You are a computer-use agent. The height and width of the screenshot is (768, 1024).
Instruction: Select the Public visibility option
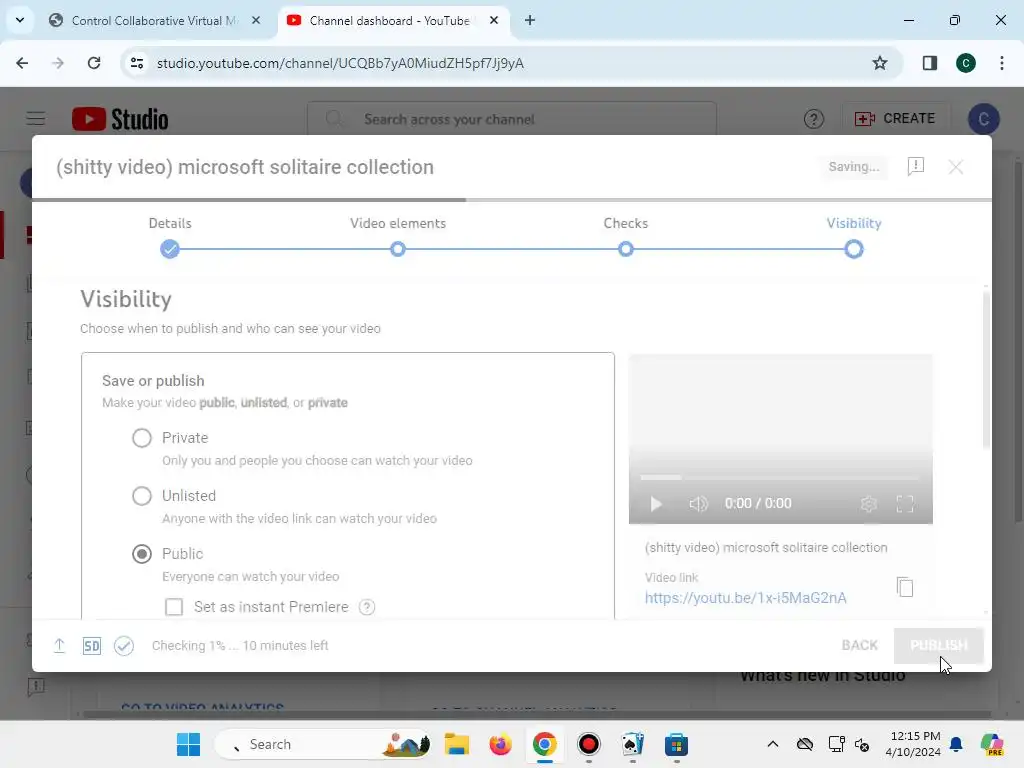pos(142,554)
